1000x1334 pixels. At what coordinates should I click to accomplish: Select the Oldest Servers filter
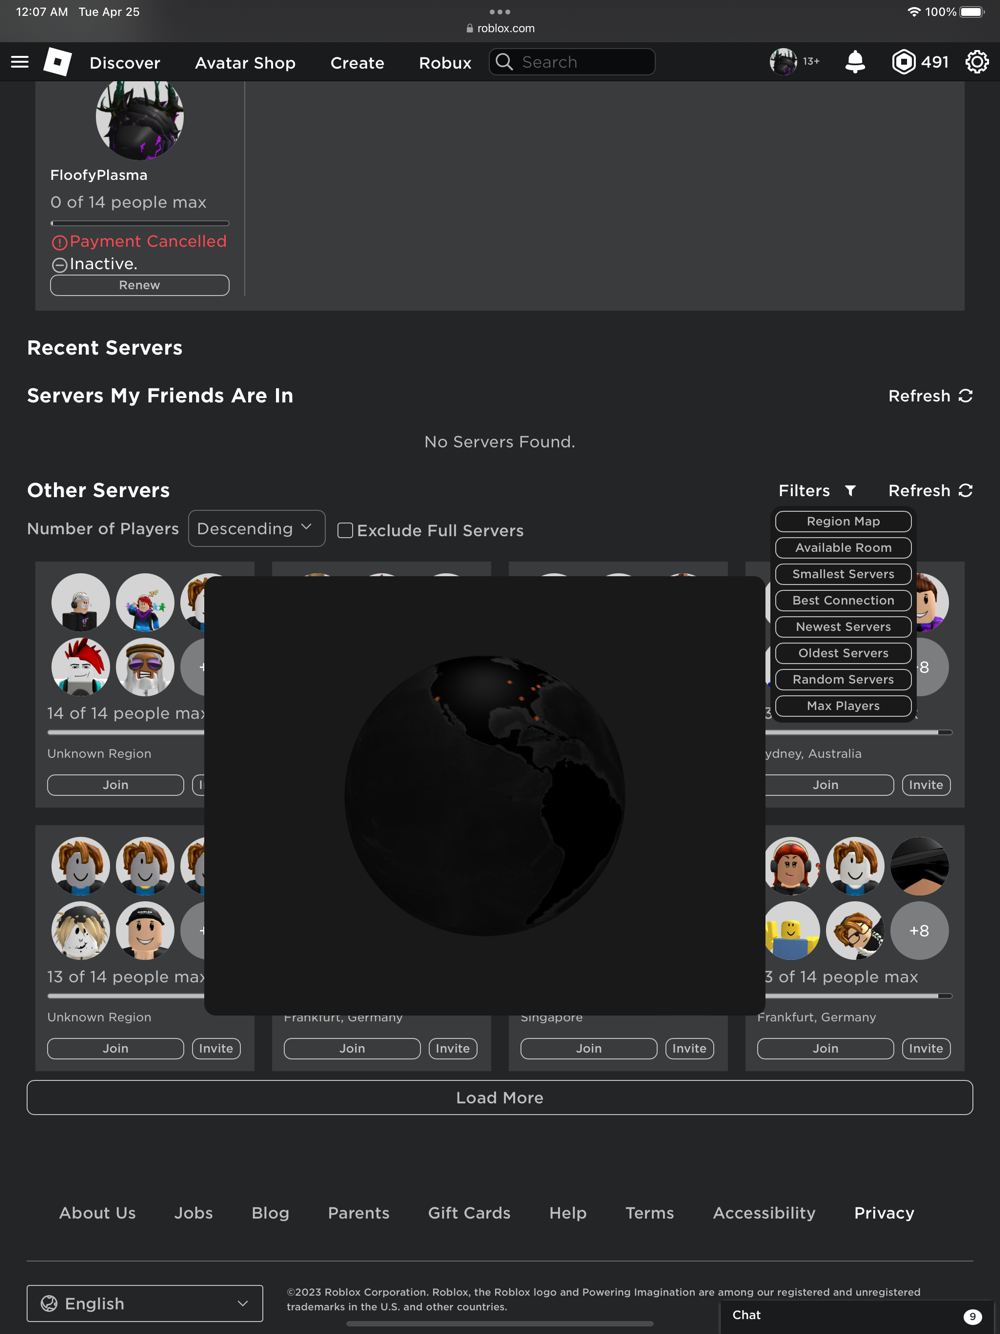point(843,653)
